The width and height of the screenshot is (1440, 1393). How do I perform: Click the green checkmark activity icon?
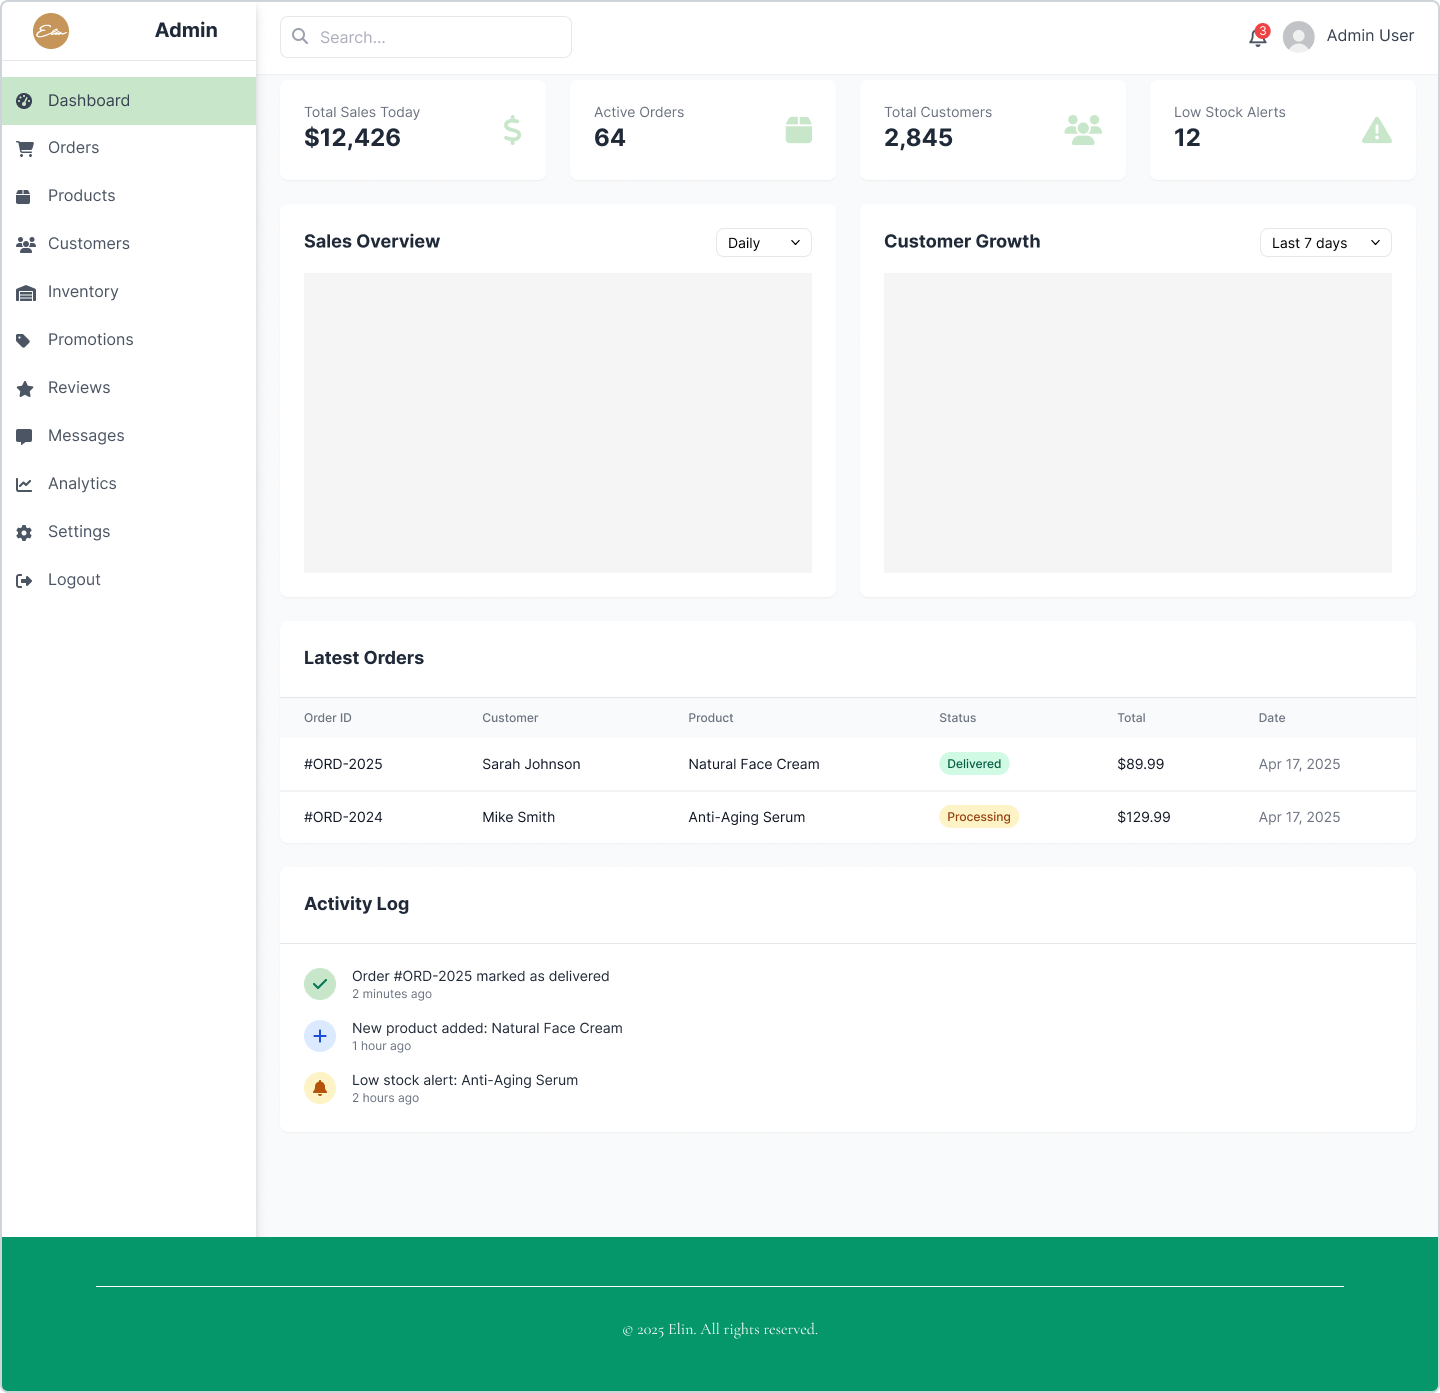[x=320, y=984]
